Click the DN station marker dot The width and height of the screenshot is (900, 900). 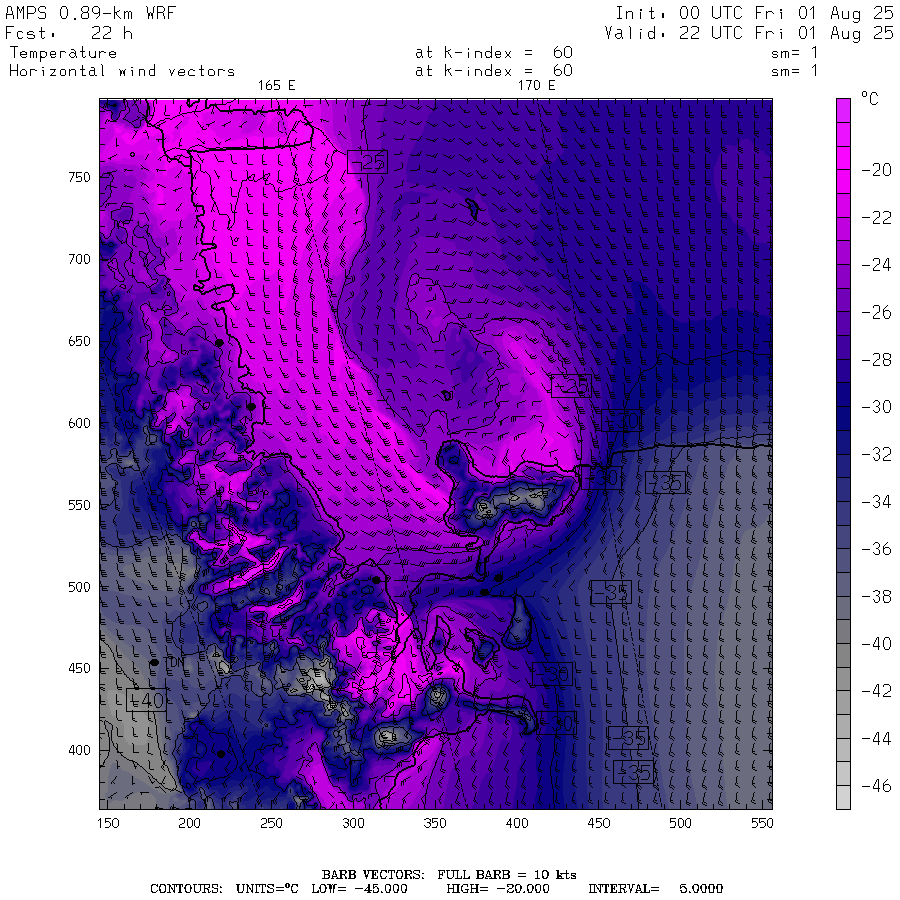pos(154,662)
